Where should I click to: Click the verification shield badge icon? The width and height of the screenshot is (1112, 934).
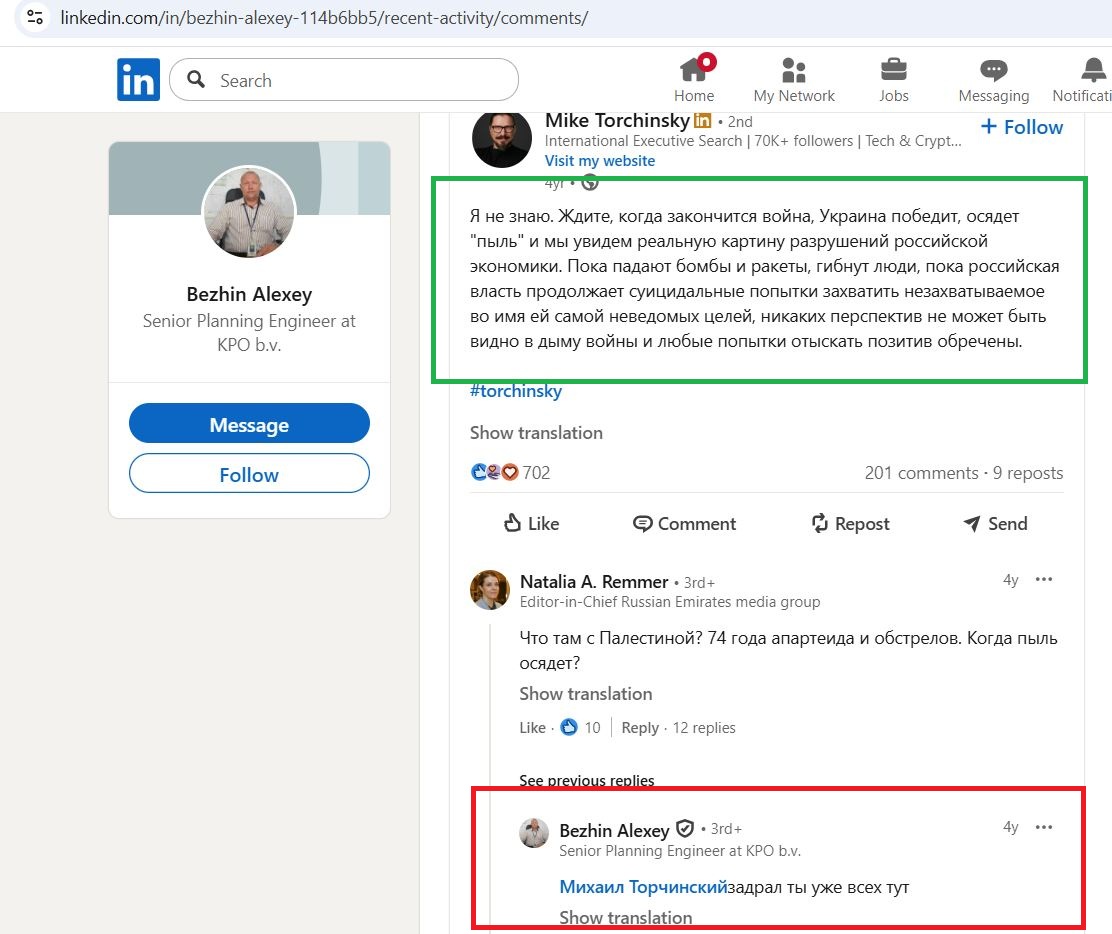684,828
